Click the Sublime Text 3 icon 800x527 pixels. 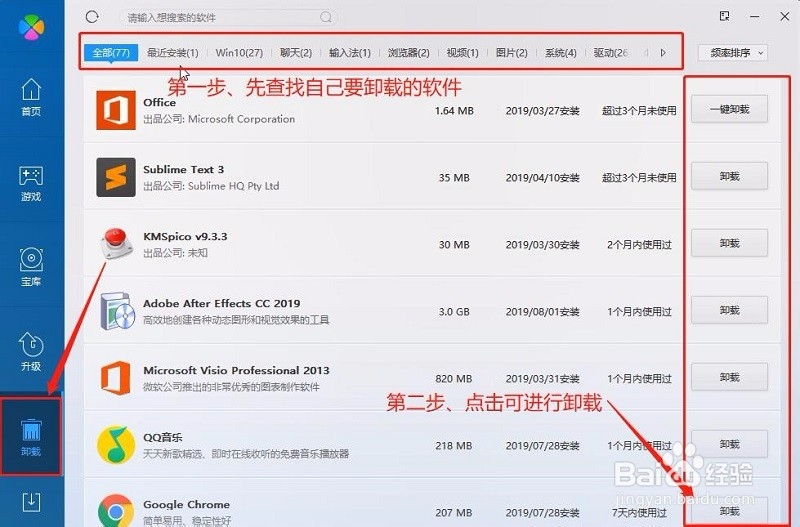(116, 177)
